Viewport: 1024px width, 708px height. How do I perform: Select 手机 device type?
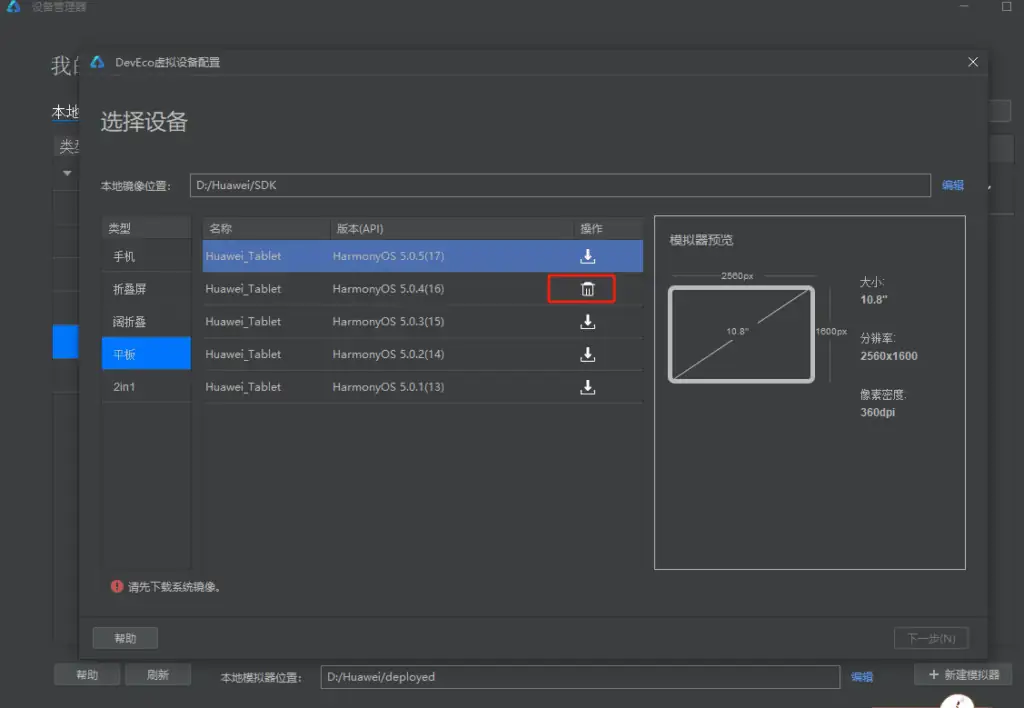(146, 256)
